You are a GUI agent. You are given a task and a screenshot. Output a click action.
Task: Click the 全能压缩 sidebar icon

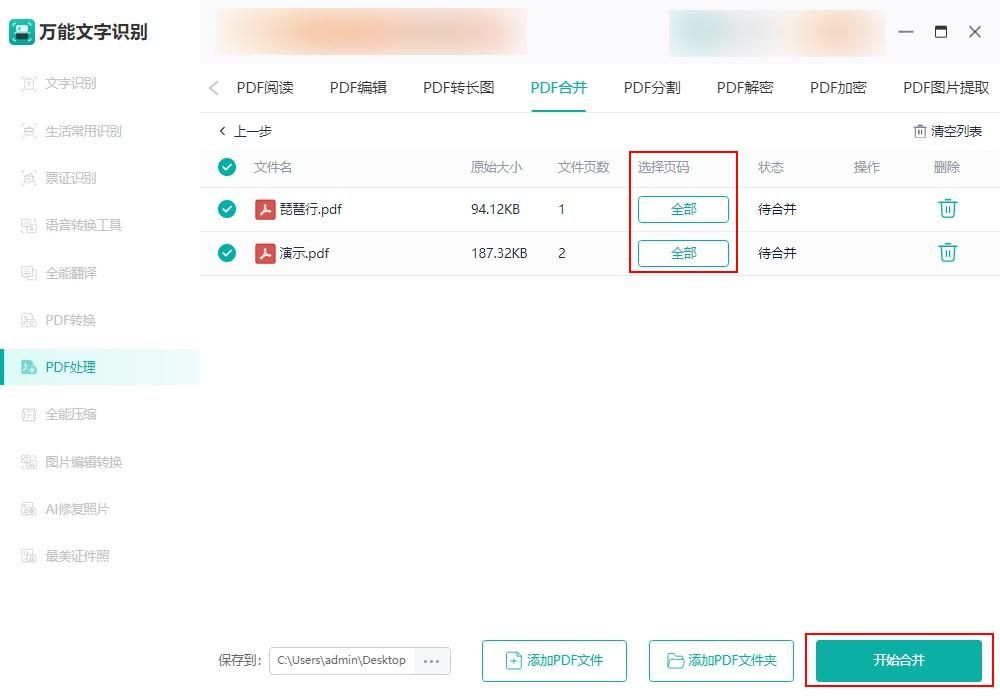[29, 414]
